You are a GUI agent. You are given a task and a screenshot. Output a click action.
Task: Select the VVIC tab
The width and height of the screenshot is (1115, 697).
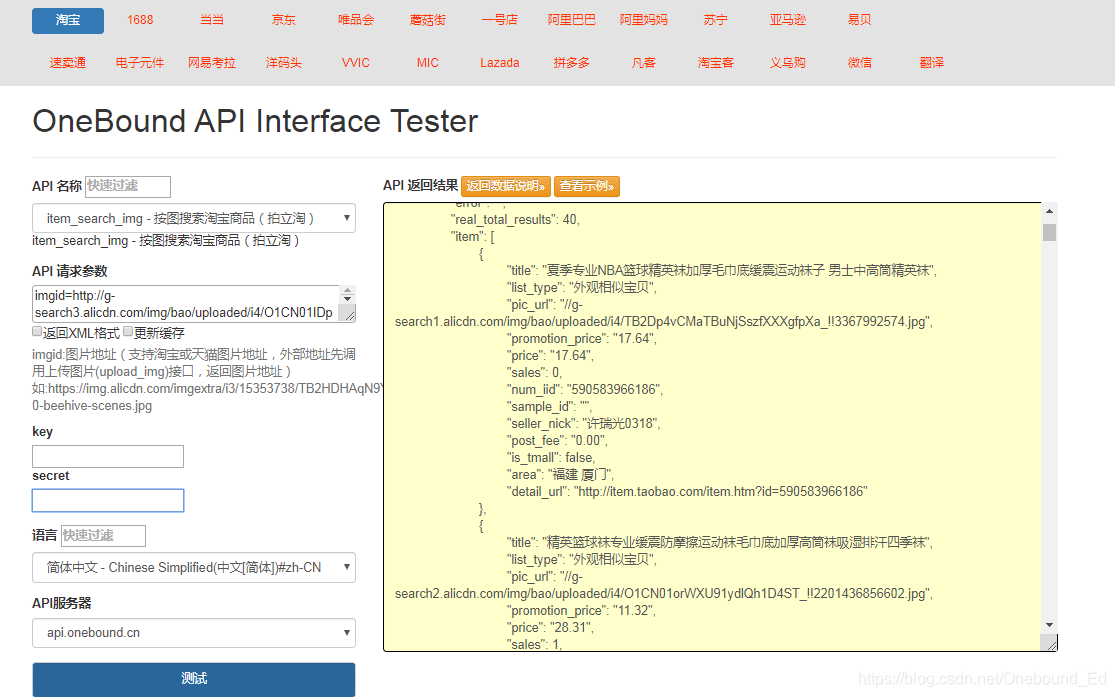356,63
